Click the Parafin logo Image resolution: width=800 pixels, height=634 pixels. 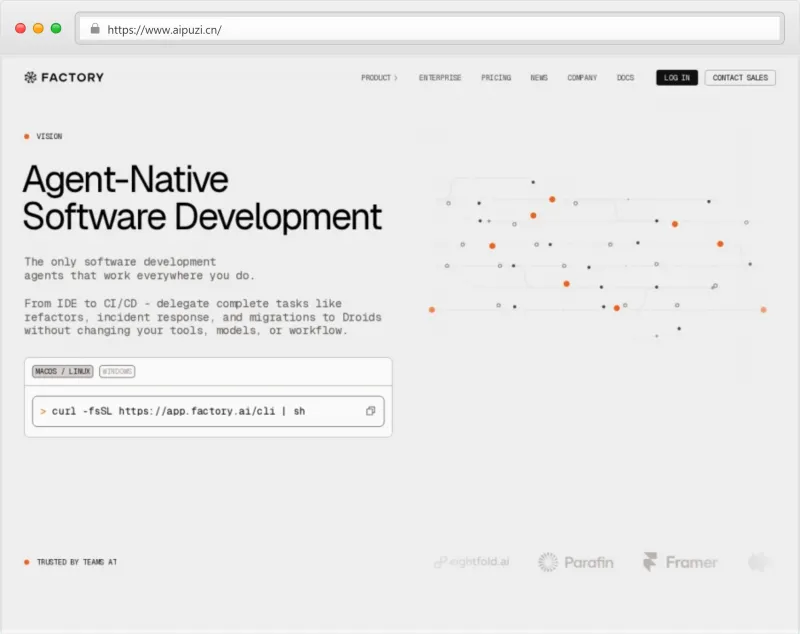click(575, 562)
